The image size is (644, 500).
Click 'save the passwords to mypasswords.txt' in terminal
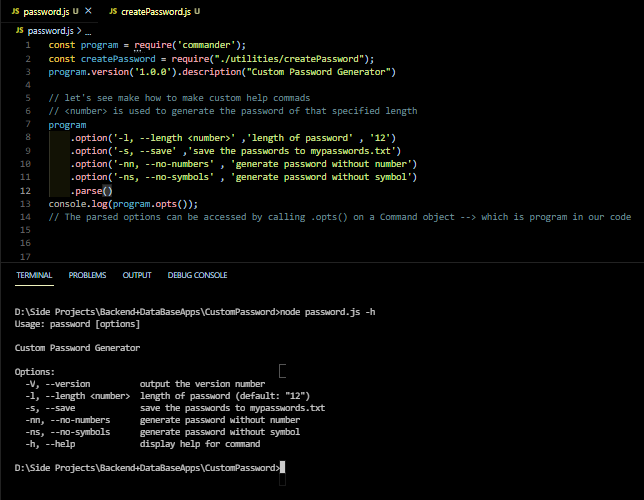coord(232,408)
